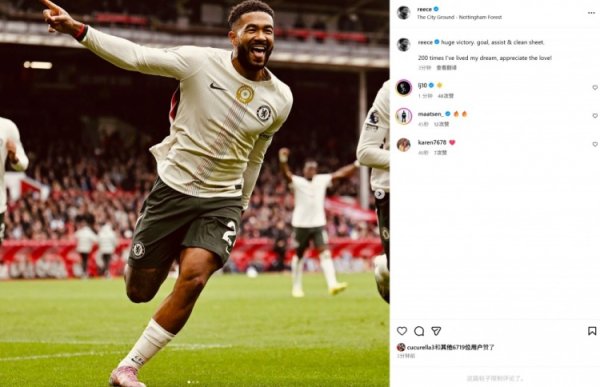
Task: Like the post with the heart icon
Action: (x=402, y=331)
